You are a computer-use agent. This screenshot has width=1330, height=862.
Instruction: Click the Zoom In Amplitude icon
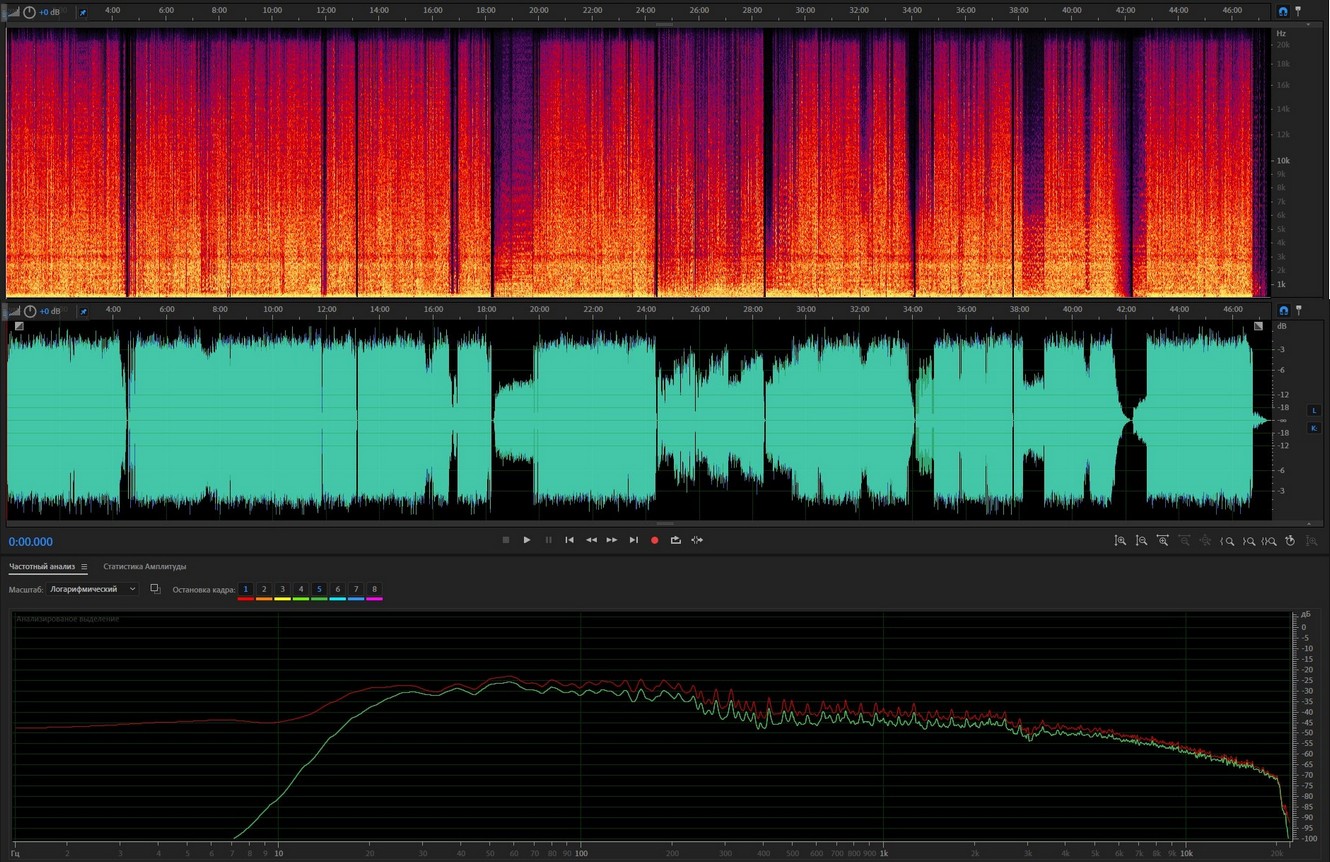(1120, 541)
